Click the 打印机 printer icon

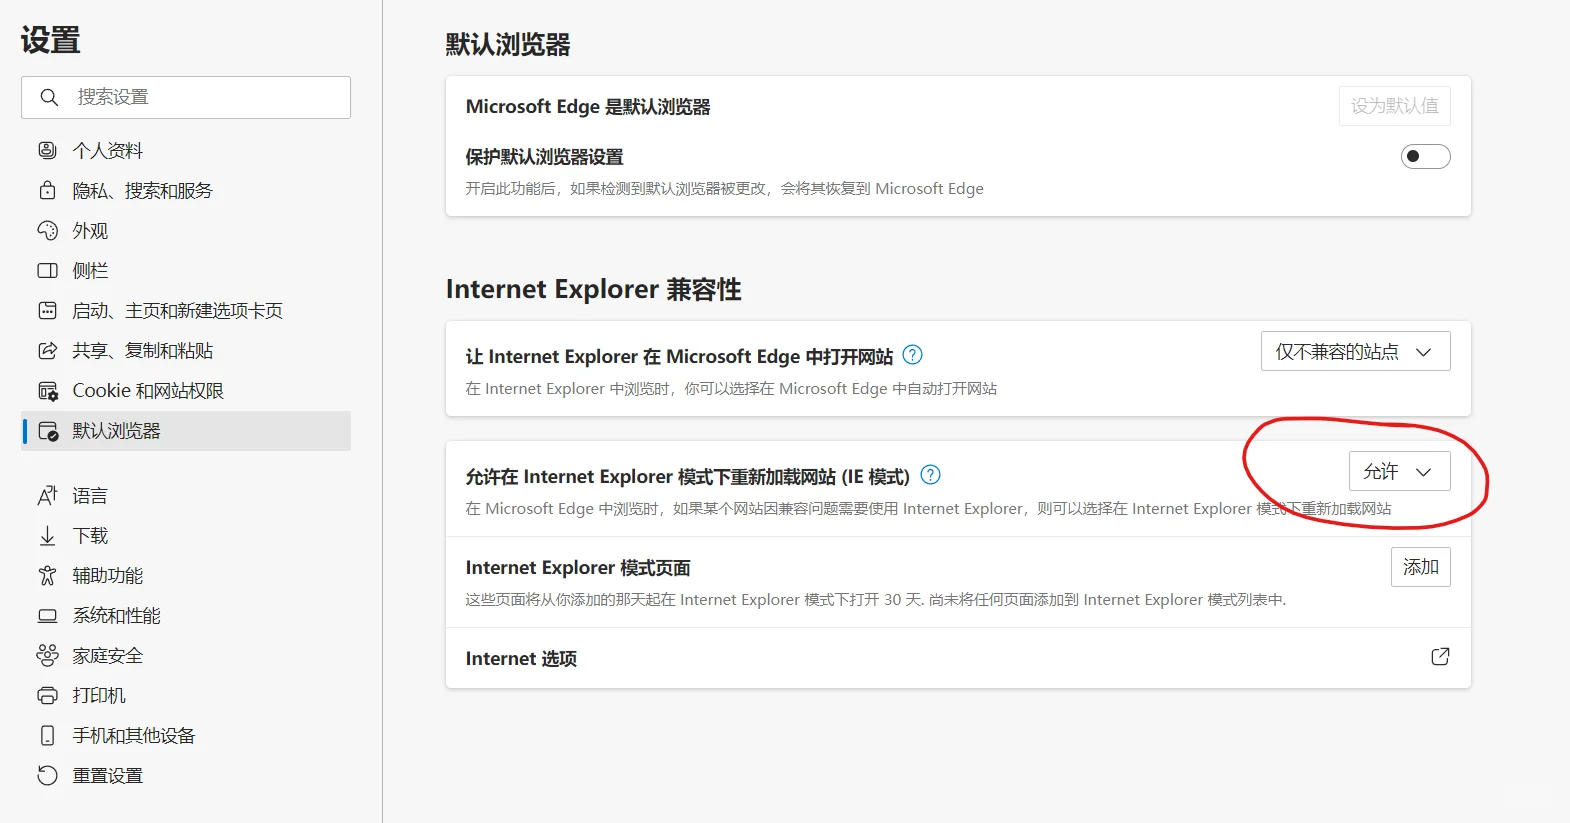tap(47, 695)
